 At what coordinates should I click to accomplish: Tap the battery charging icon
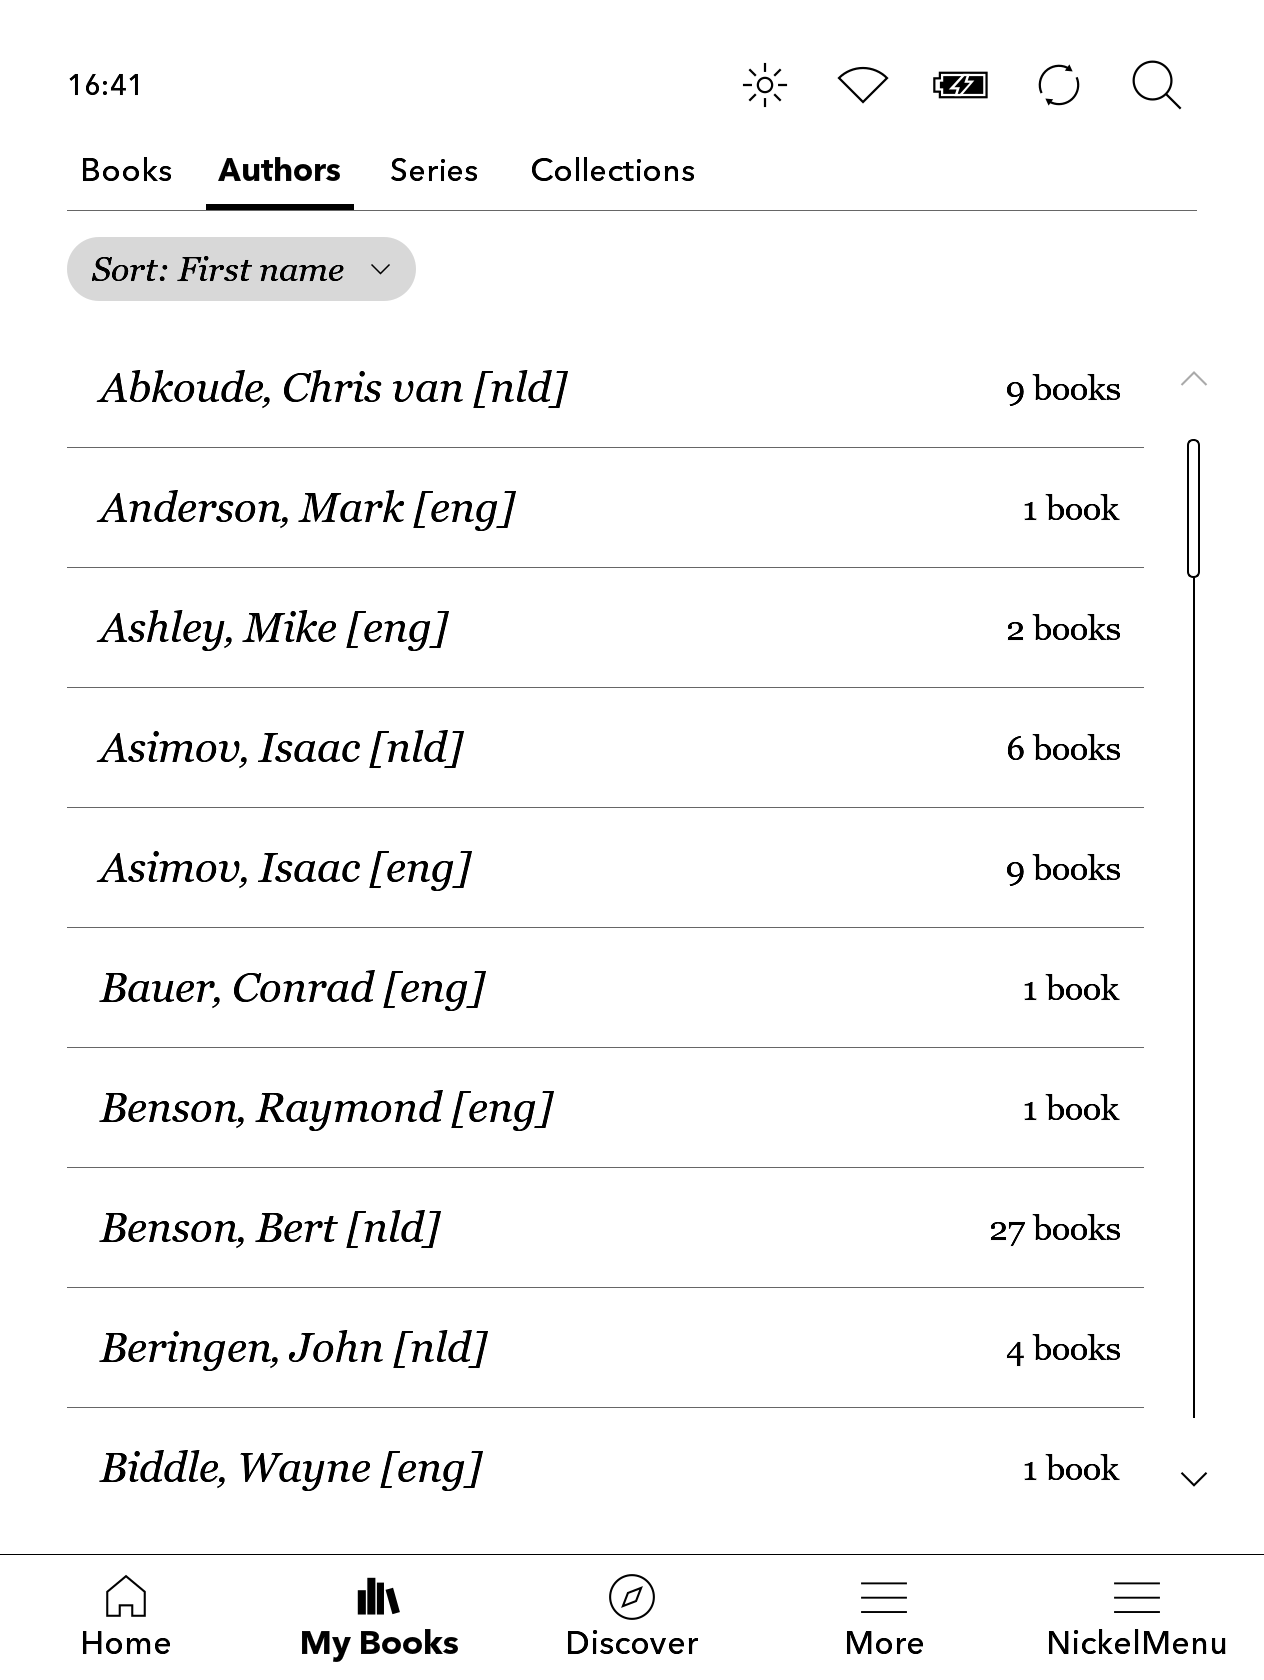tap(960, 85)
